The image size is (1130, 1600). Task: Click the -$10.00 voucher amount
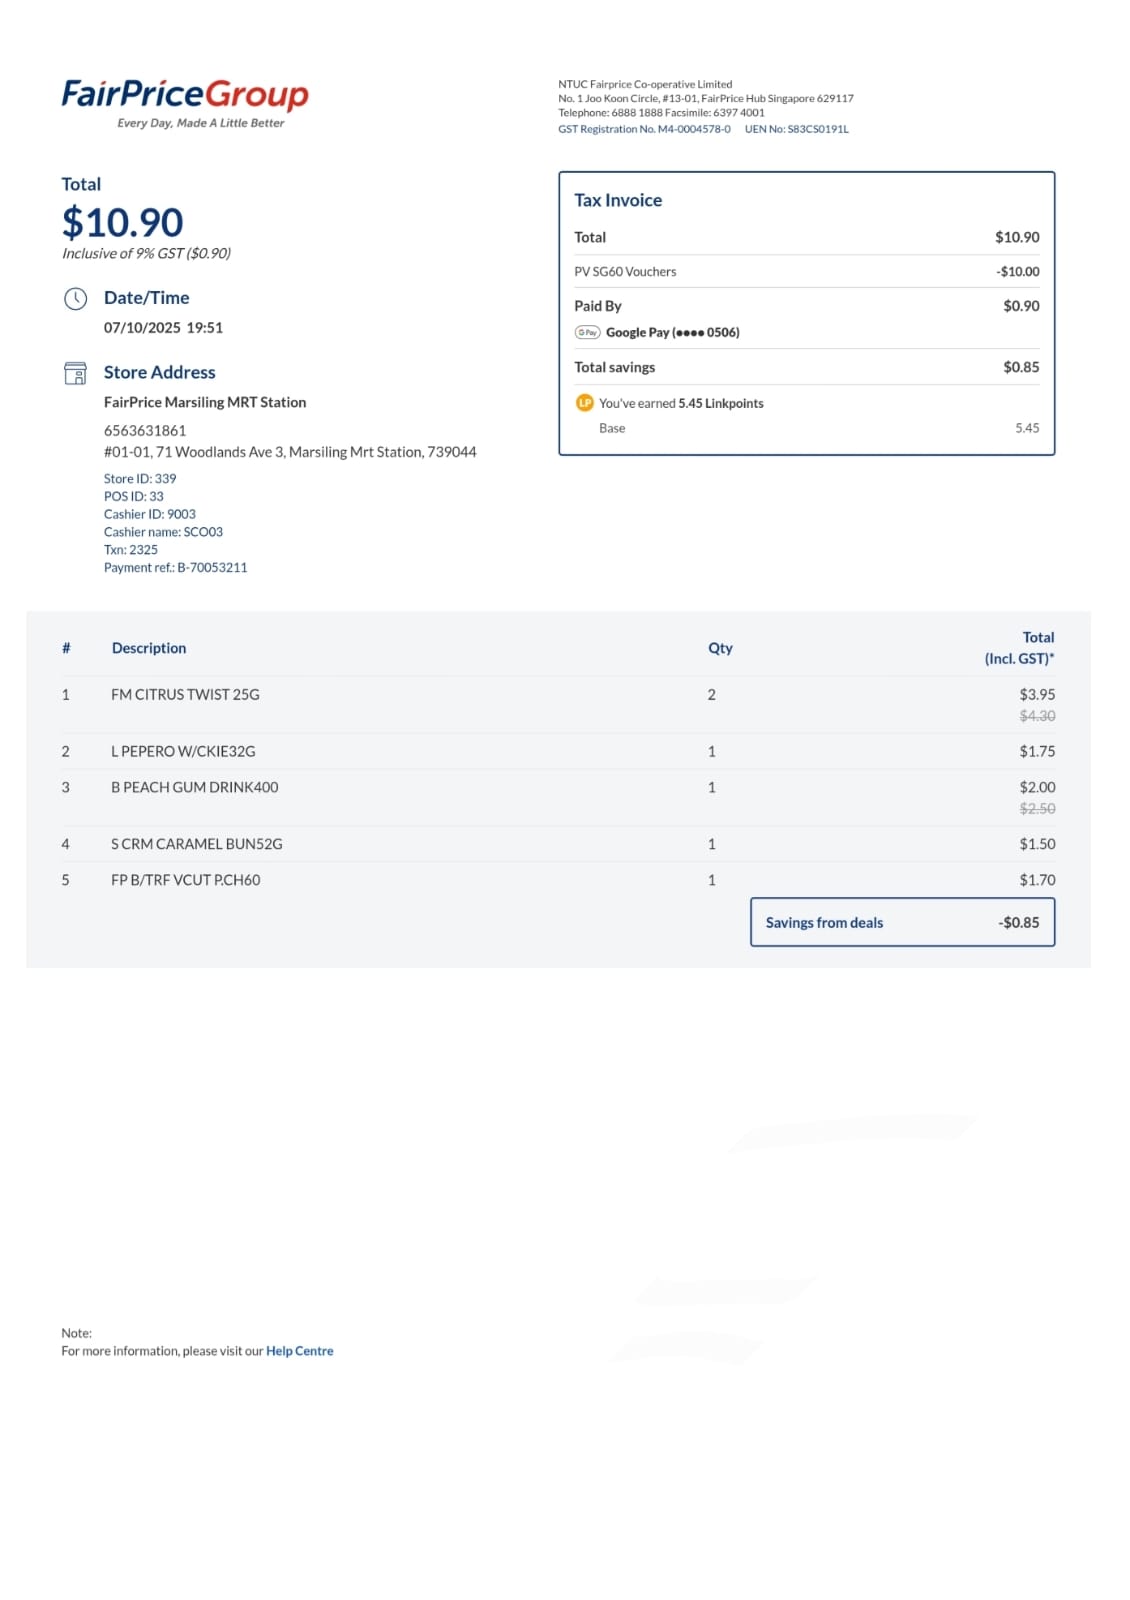coord(1017,271)
